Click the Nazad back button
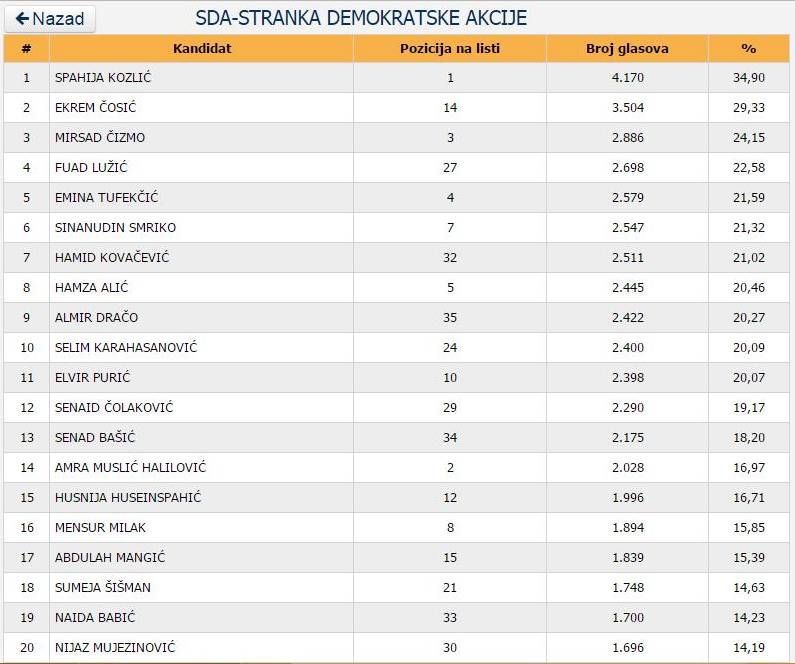Image resolution: width=795 pixels, height=664 pixels. [x=50, y=19]
